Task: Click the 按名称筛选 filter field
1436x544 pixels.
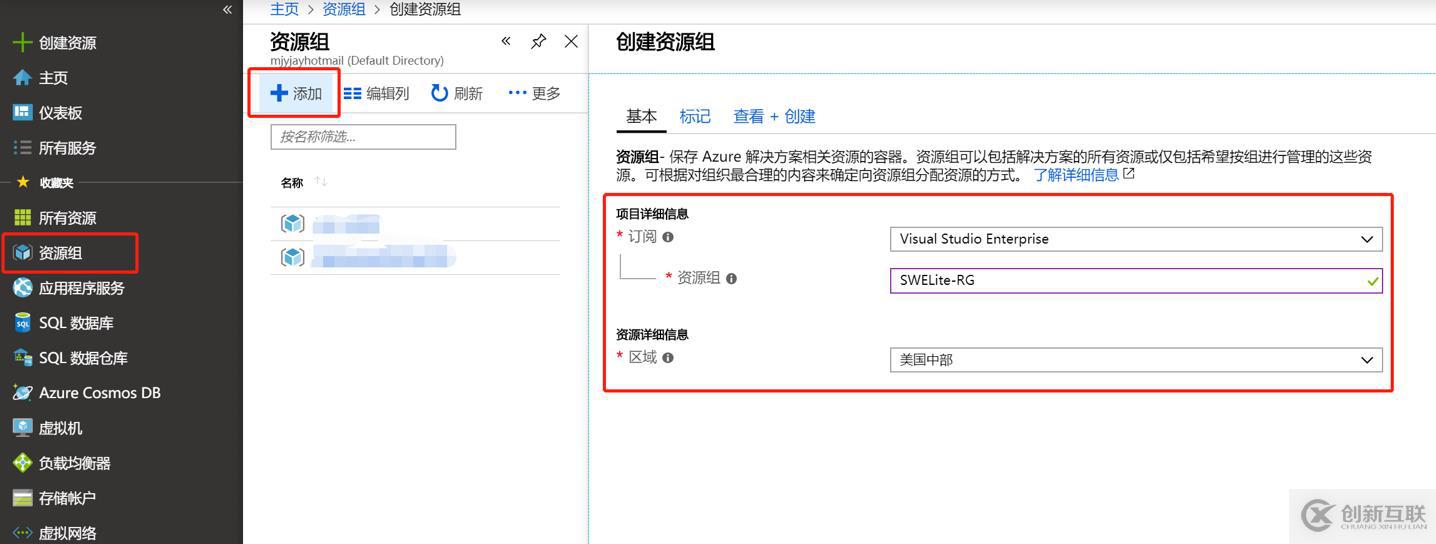Action: (363, 137)
